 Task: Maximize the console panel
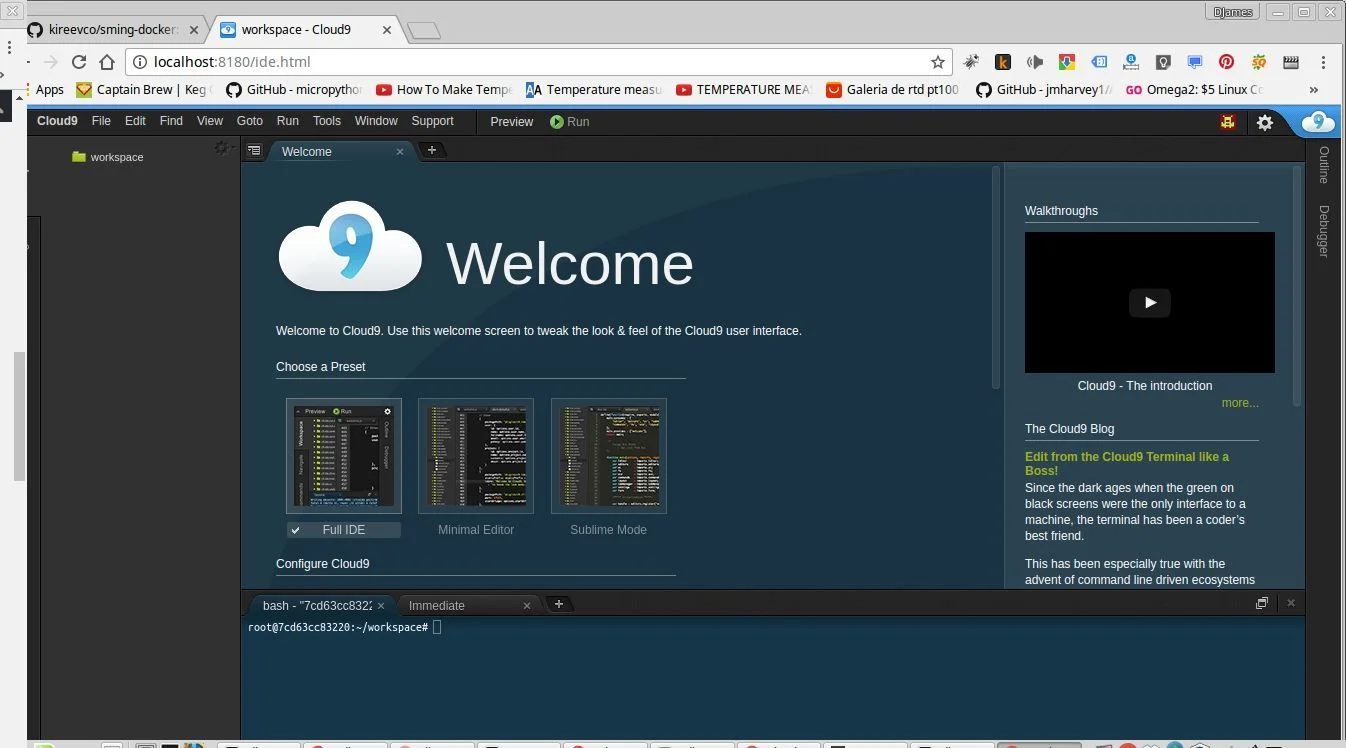[x=1262, y=603]
